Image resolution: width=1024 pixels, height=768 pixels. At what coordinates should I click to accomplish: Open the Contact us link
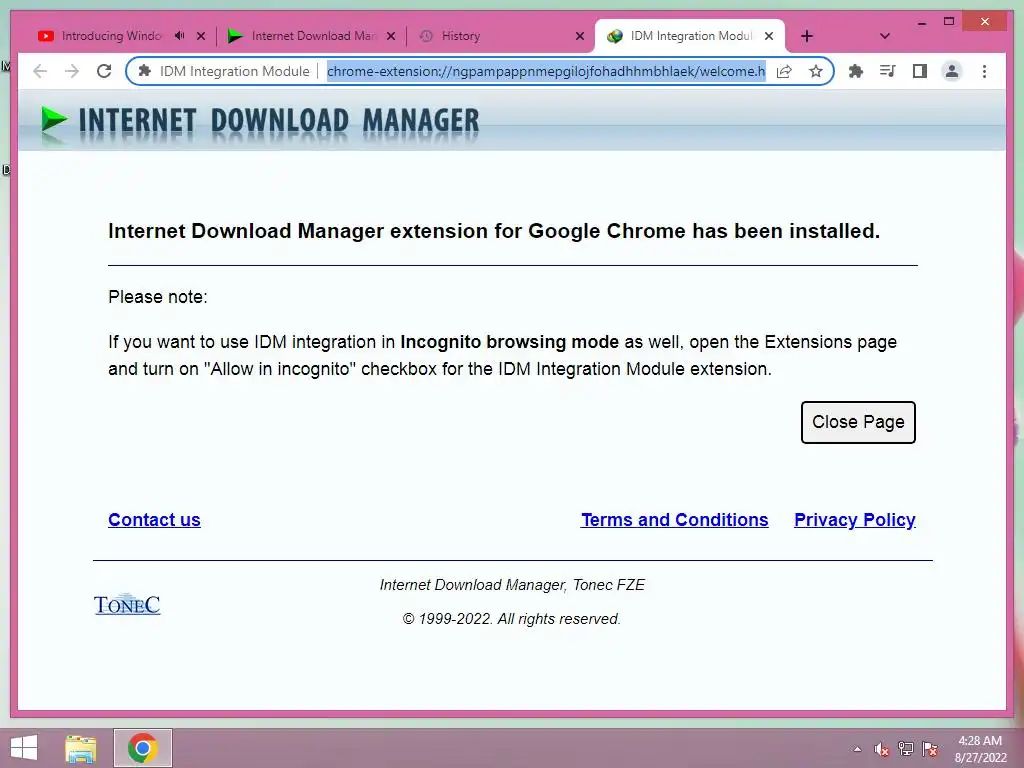pyautogui.click(x=154, y=520)
